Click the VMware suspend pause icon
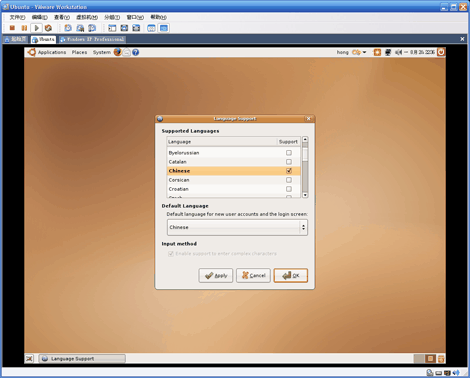The height and width of the screenshot is (378, 470). click(x=24, y=28)
